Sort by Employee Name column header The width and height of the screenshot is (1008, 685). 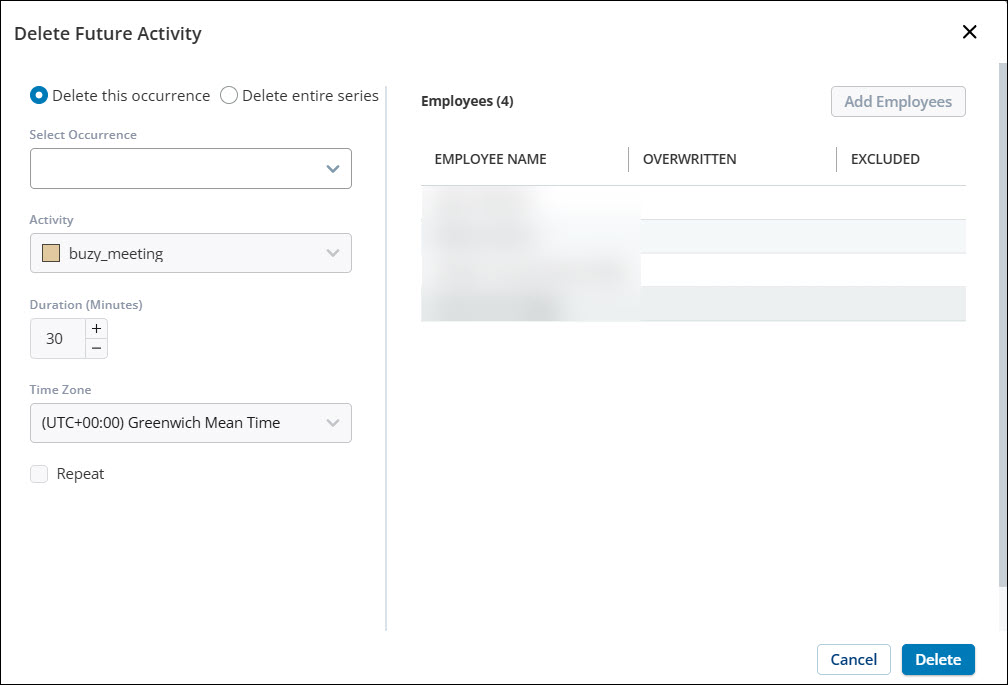[491, 160]
